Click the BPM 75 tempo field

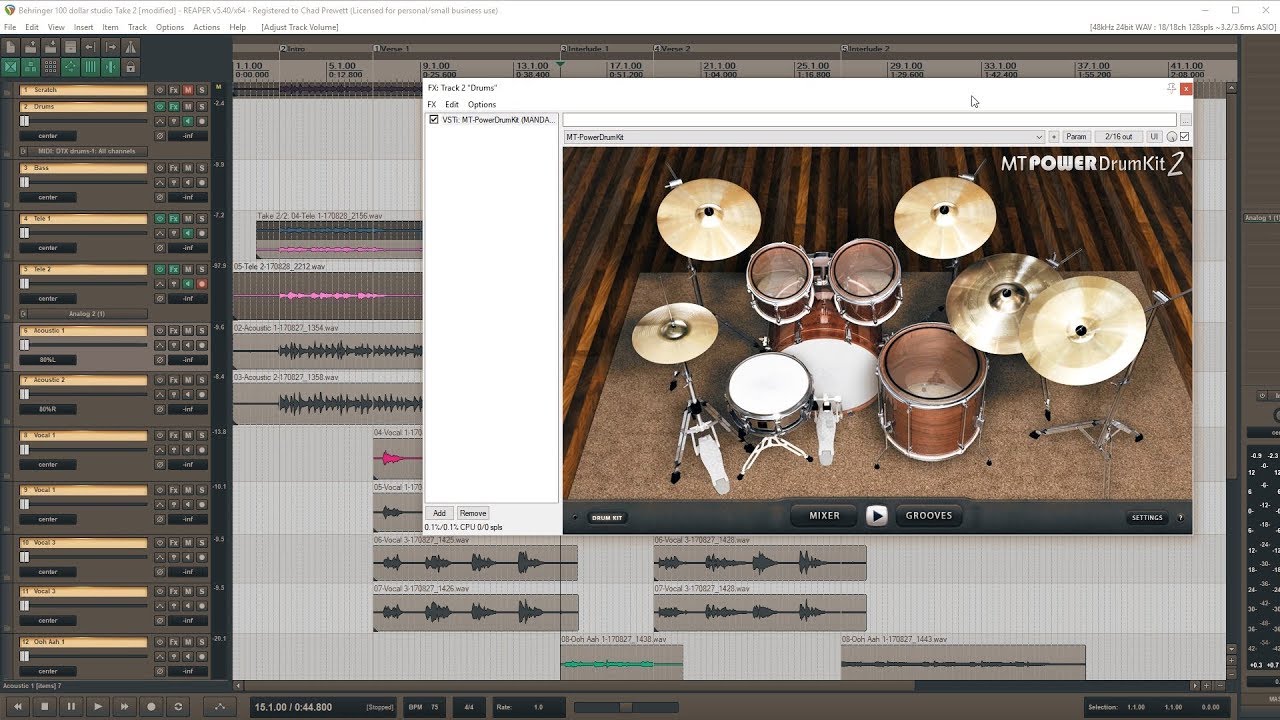click(x=424, y=707)
